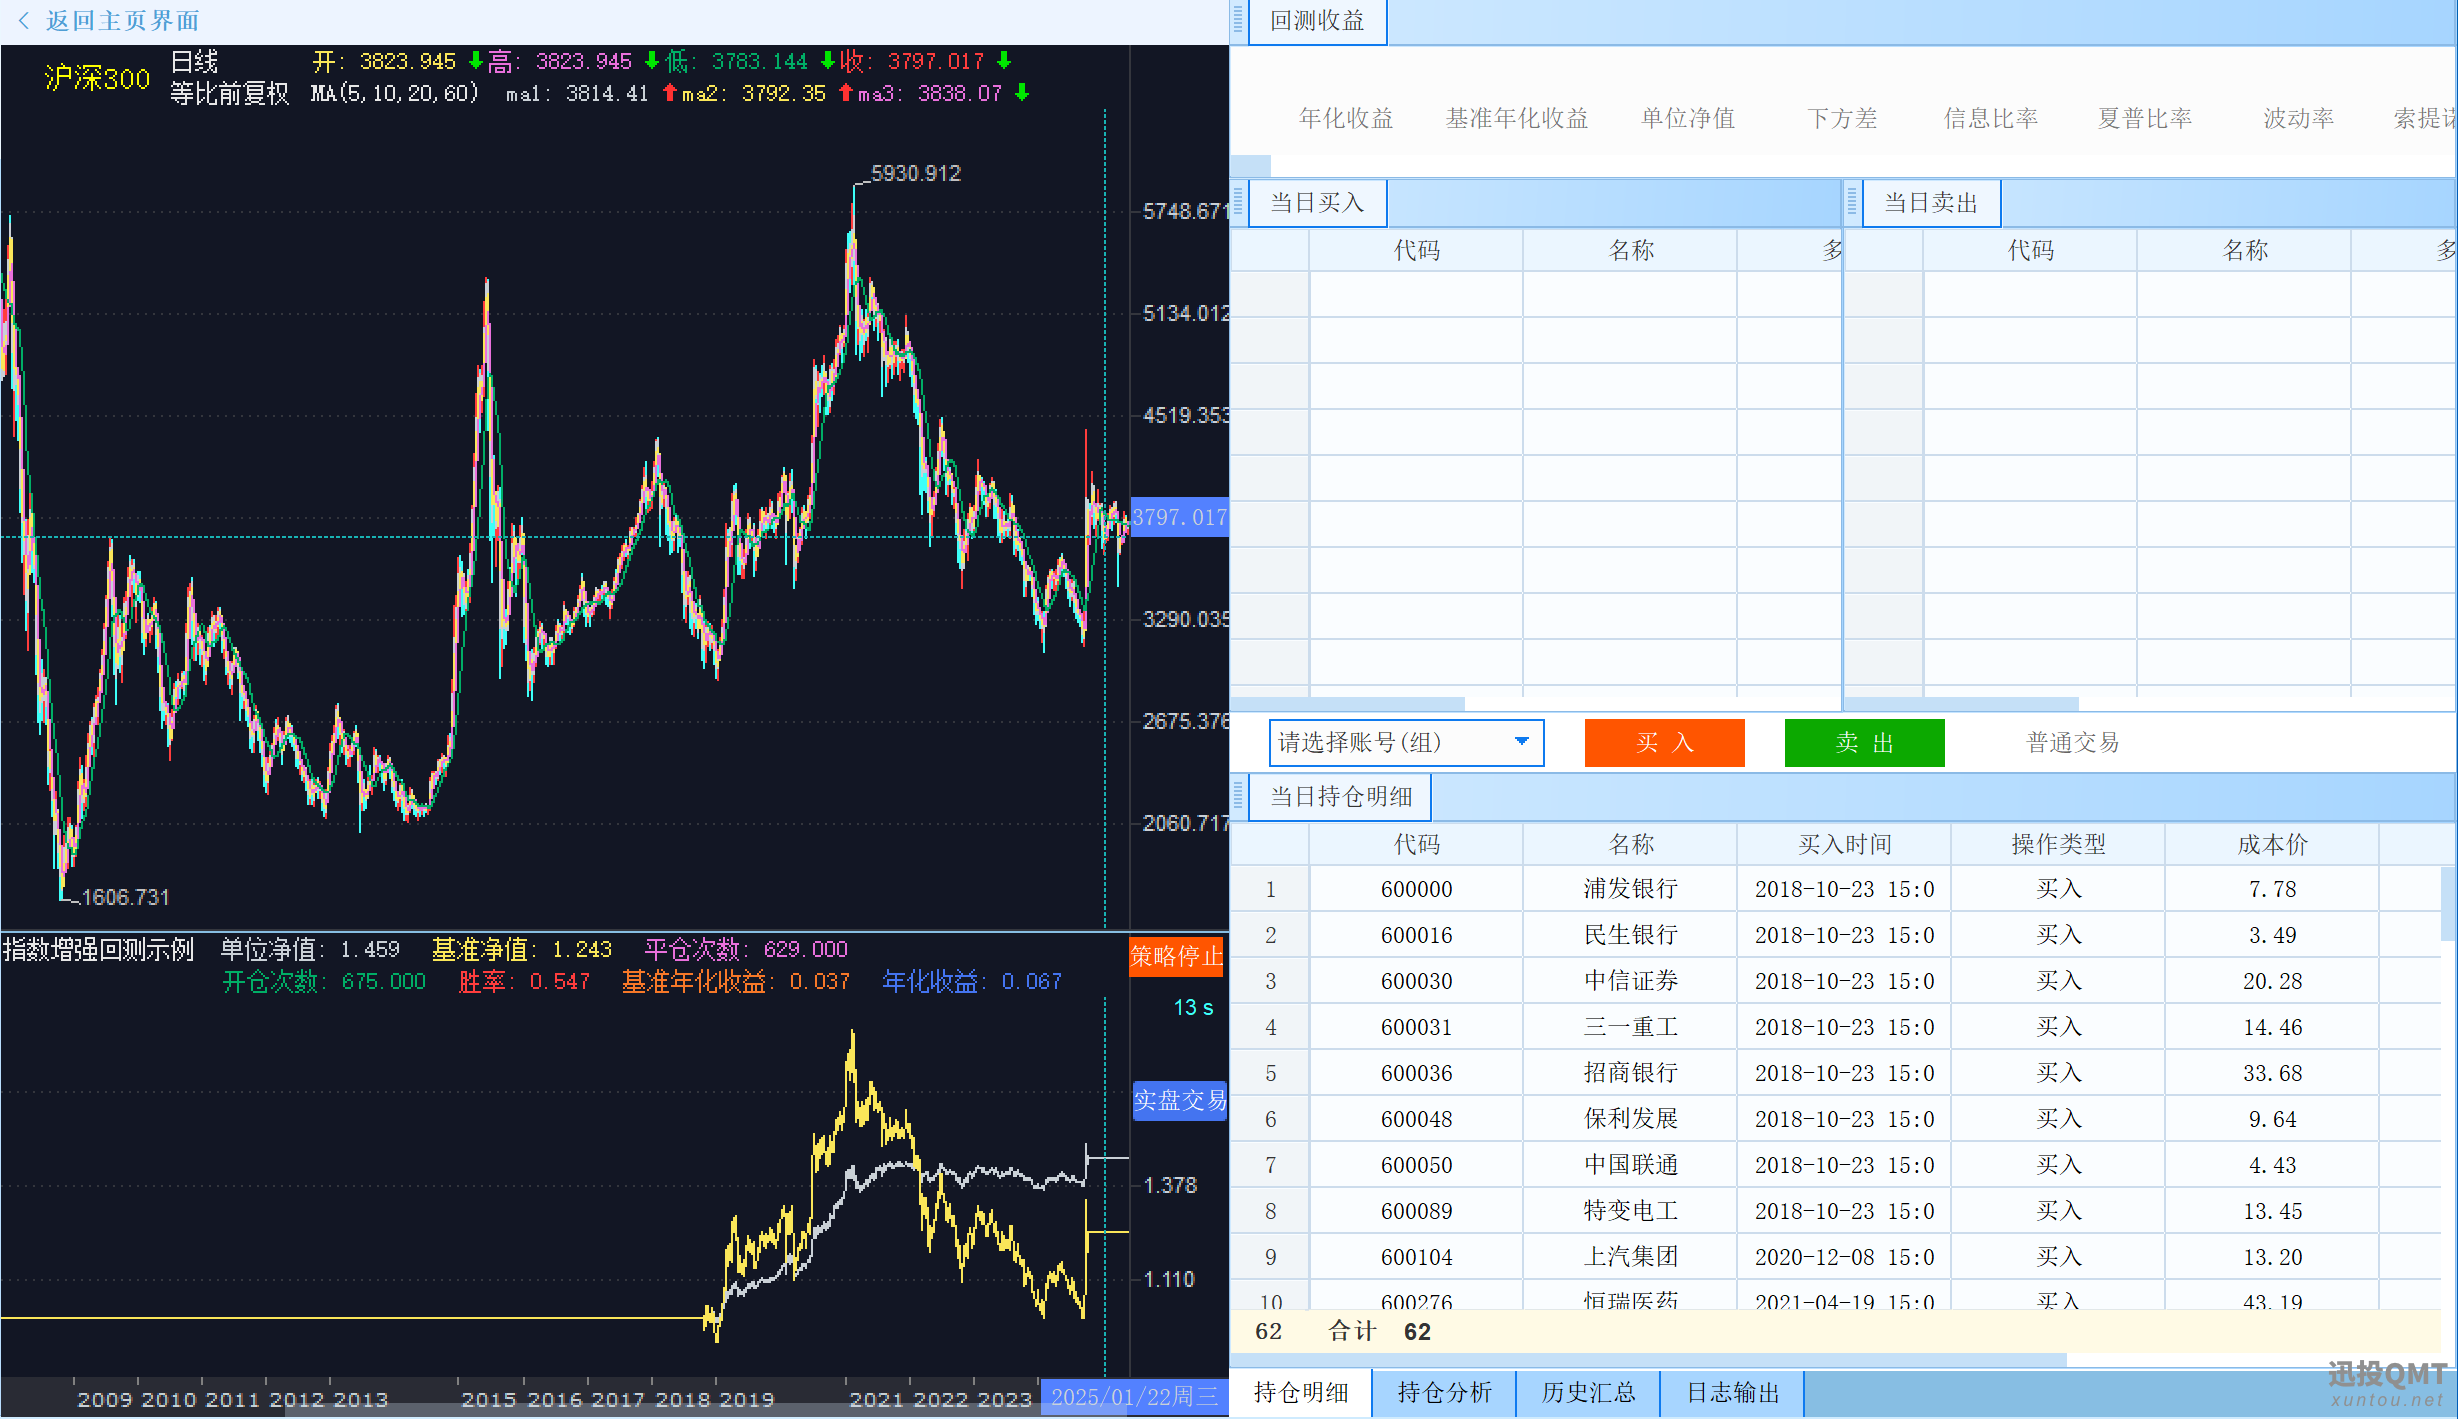2458x1419 pixels.
Task: Select the 民生银行 holdings row
Action: 1835,935
